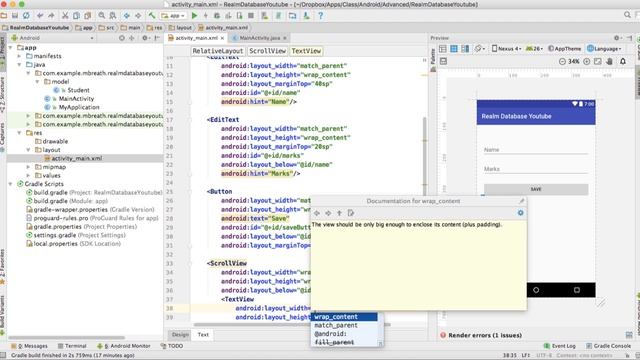Screen dimensions: 640x360
Task: Open the AVD Manager icon
Action: [264, 16]
